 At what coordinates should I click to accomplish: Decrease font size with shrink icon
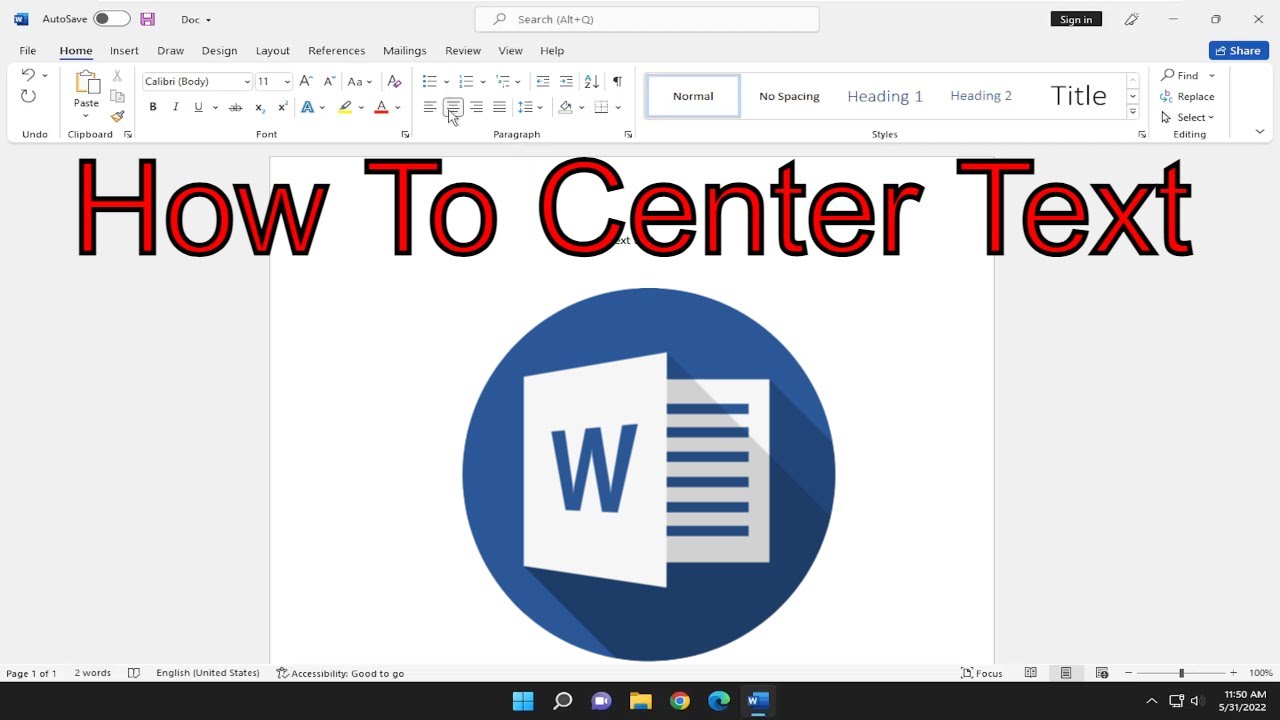click(x=328, y=81)
